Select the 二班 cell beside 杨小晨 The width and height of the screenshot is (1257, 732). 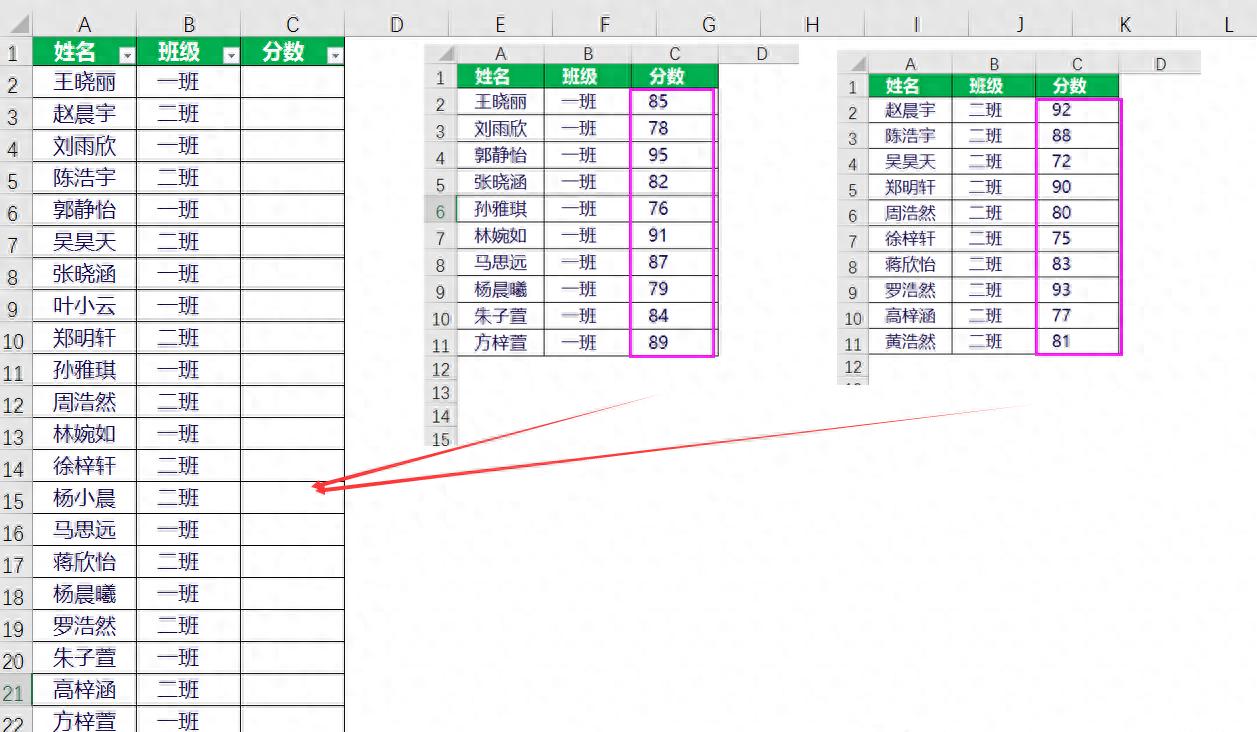[188, 498]
